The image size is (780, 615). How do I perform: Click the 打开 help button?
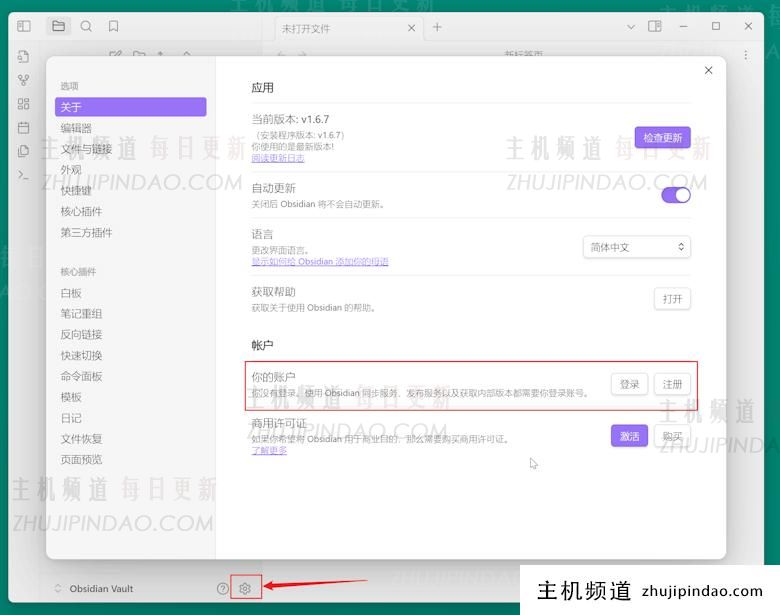[672, 299]
